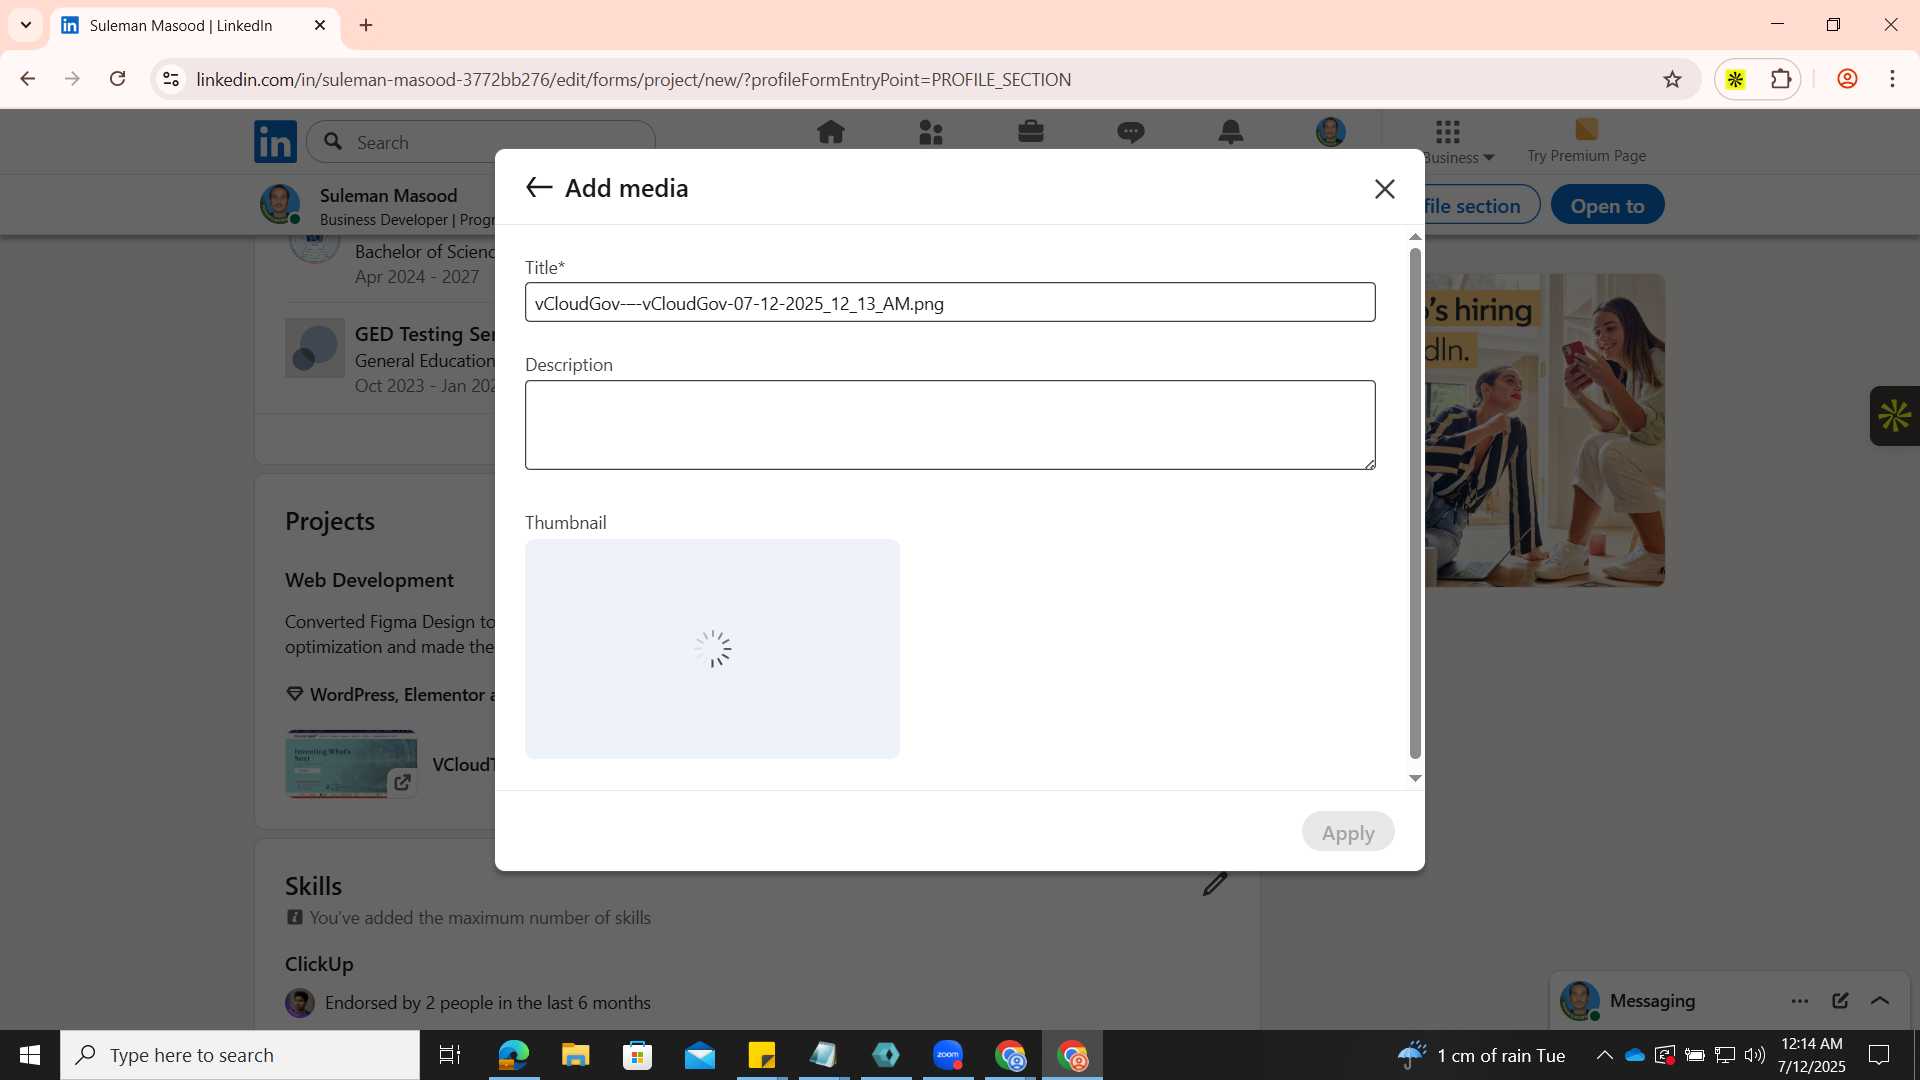
Task: View site information icon in address bar
Action: pos(171,79)
